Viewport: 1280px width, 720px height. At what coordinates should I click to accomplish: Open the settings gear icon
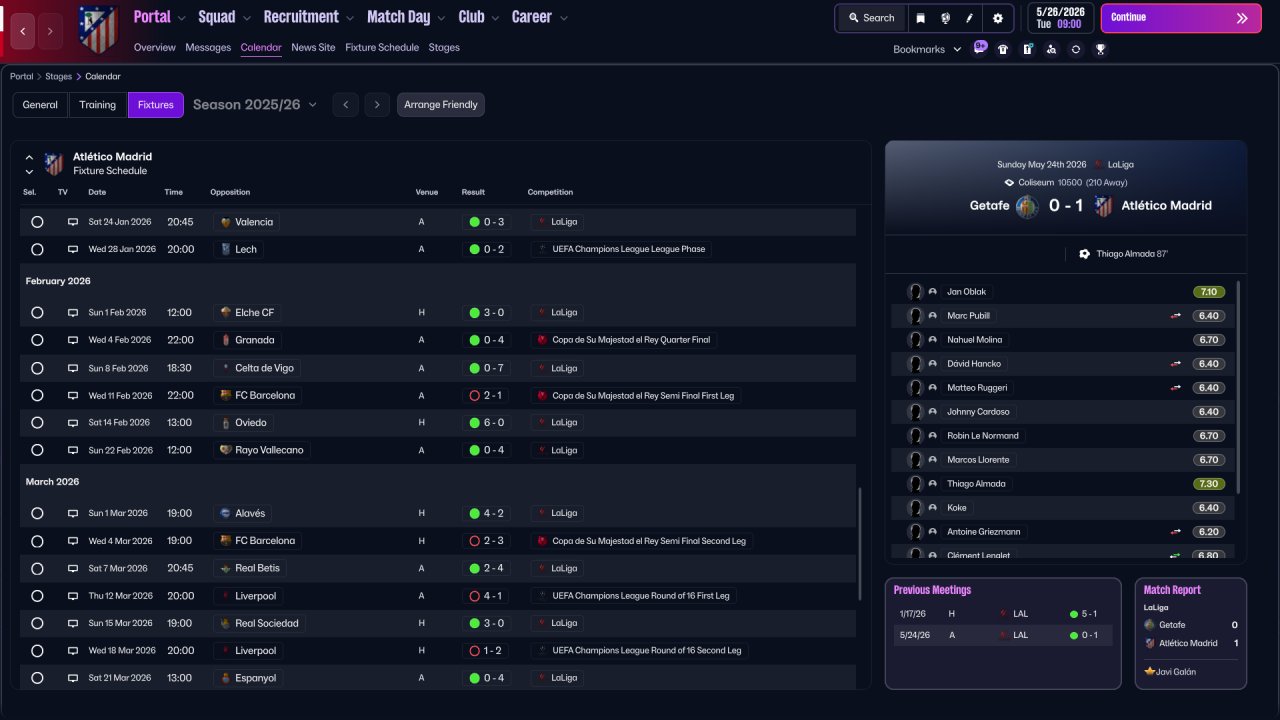[997, 18]
